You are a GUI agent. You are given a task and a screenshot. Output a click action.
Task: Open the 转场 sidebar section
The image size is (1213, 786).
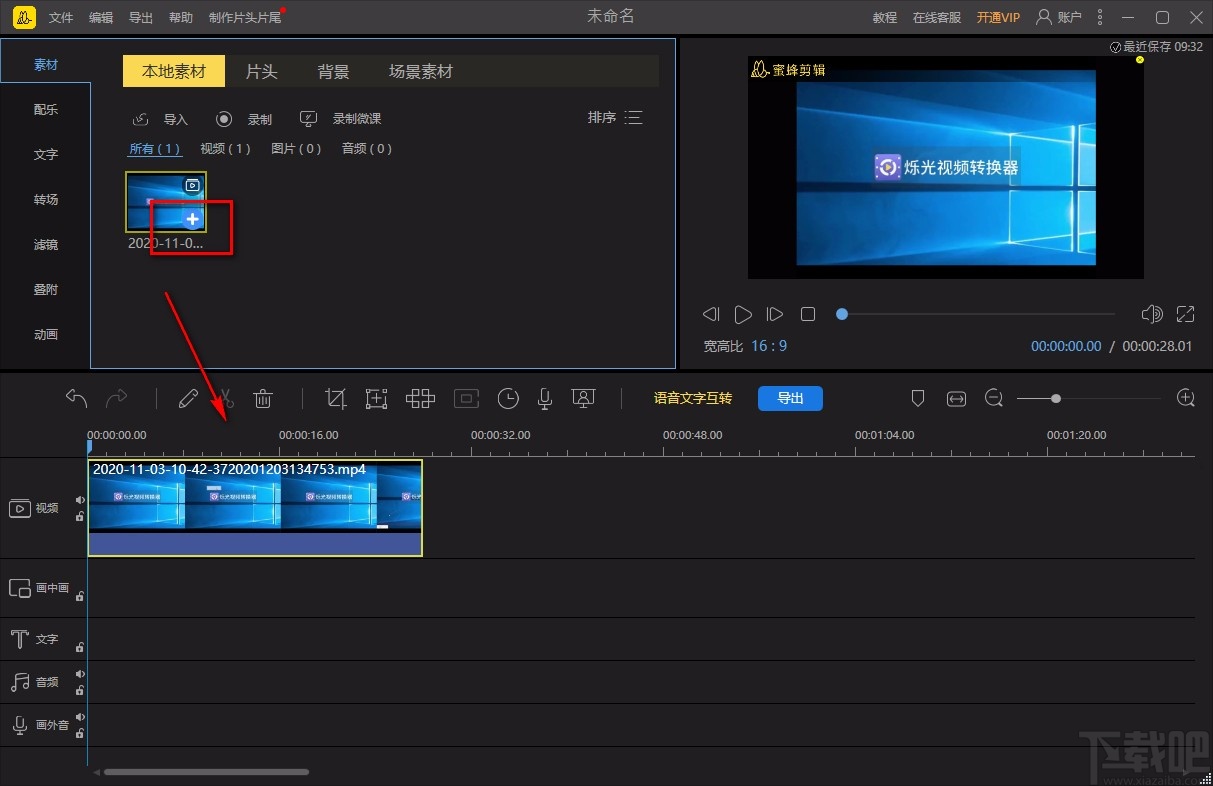pos(46,199)
